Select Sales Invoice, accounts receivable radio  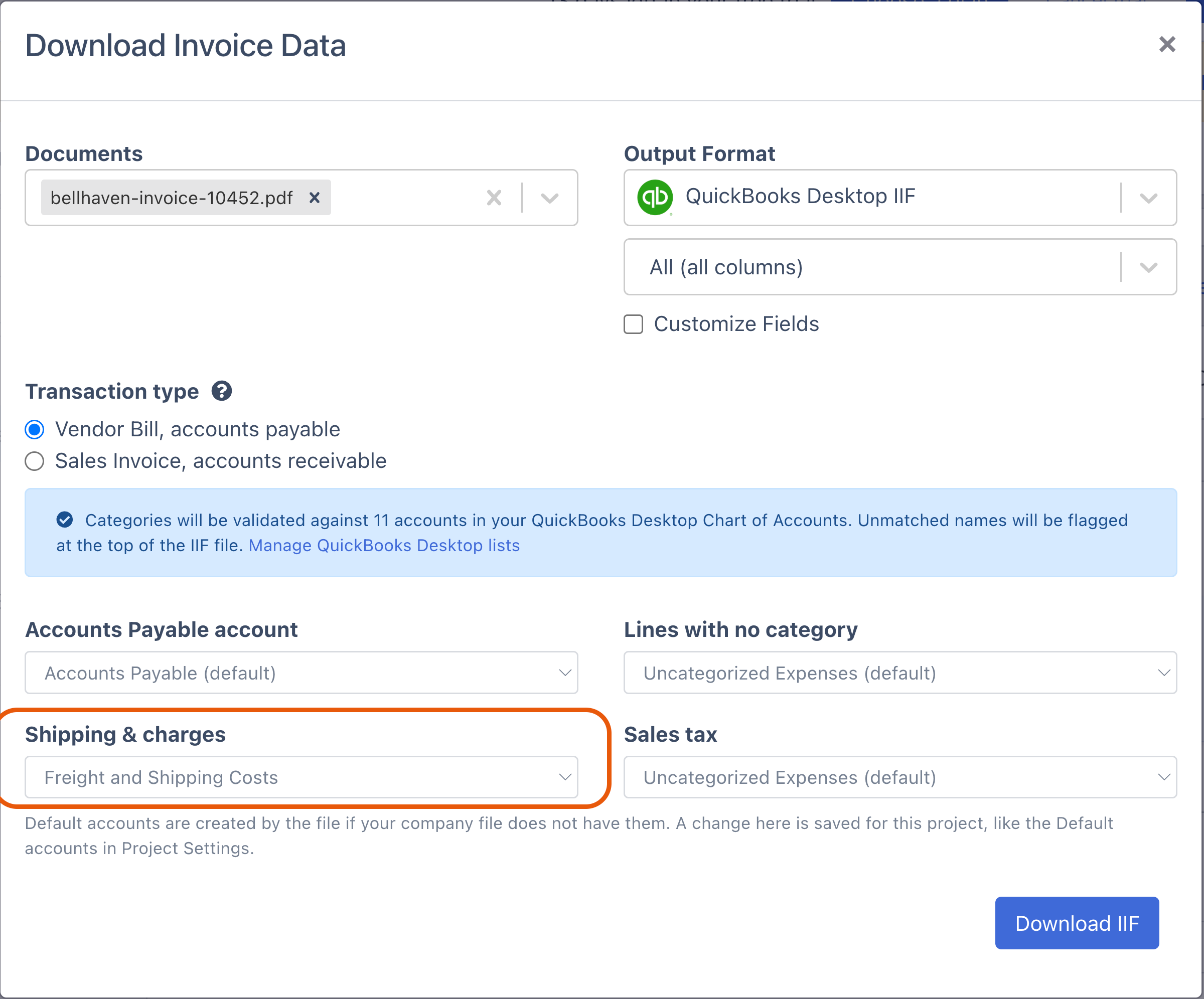pyautogui.click(x=35, y=461)
